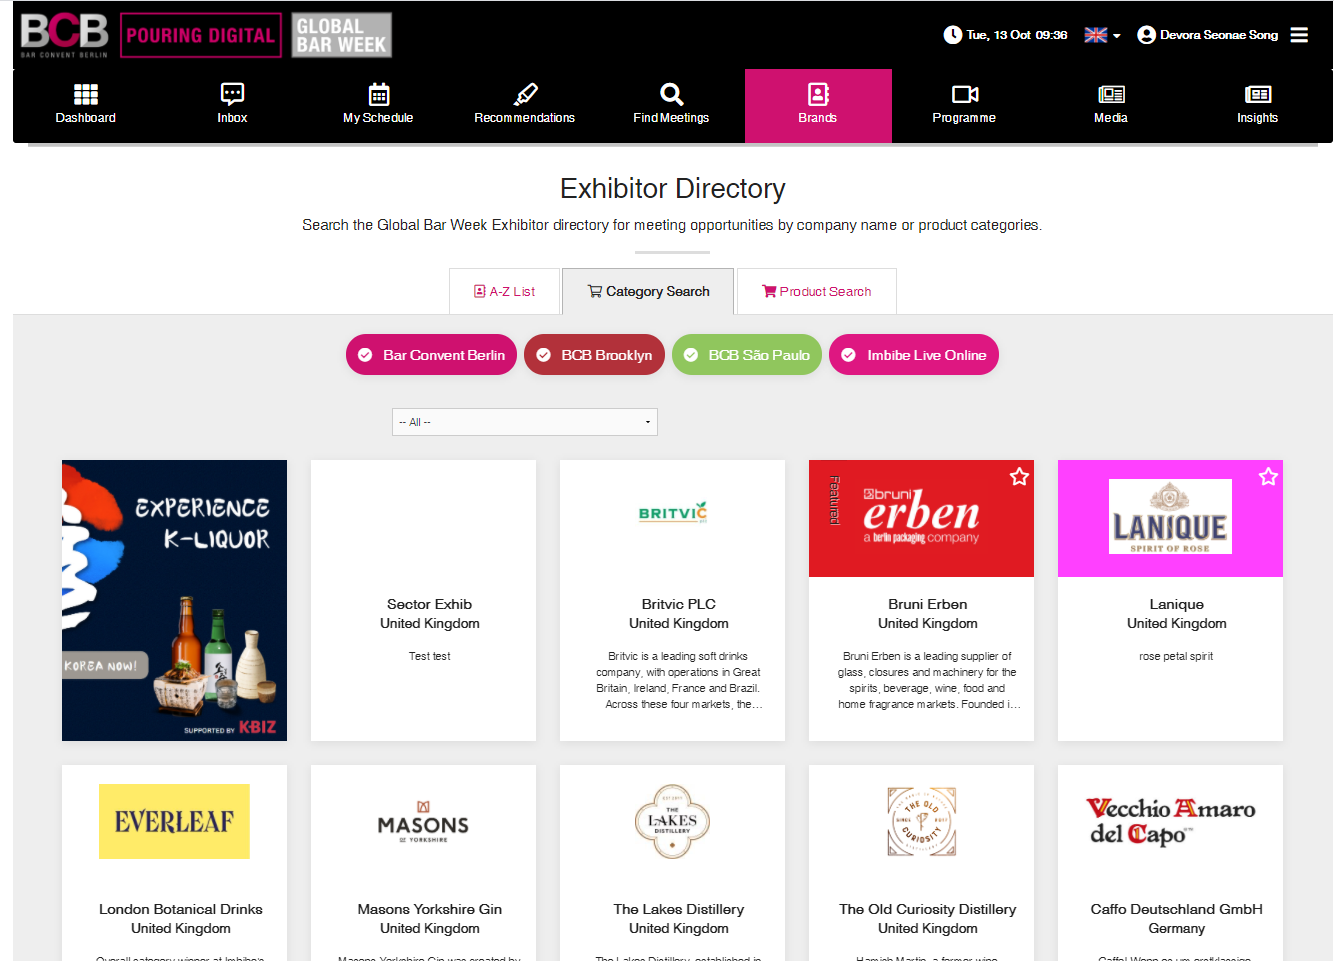
Task: Click the 'rose petal spirit' description
Action: (x=1176, y=657)
